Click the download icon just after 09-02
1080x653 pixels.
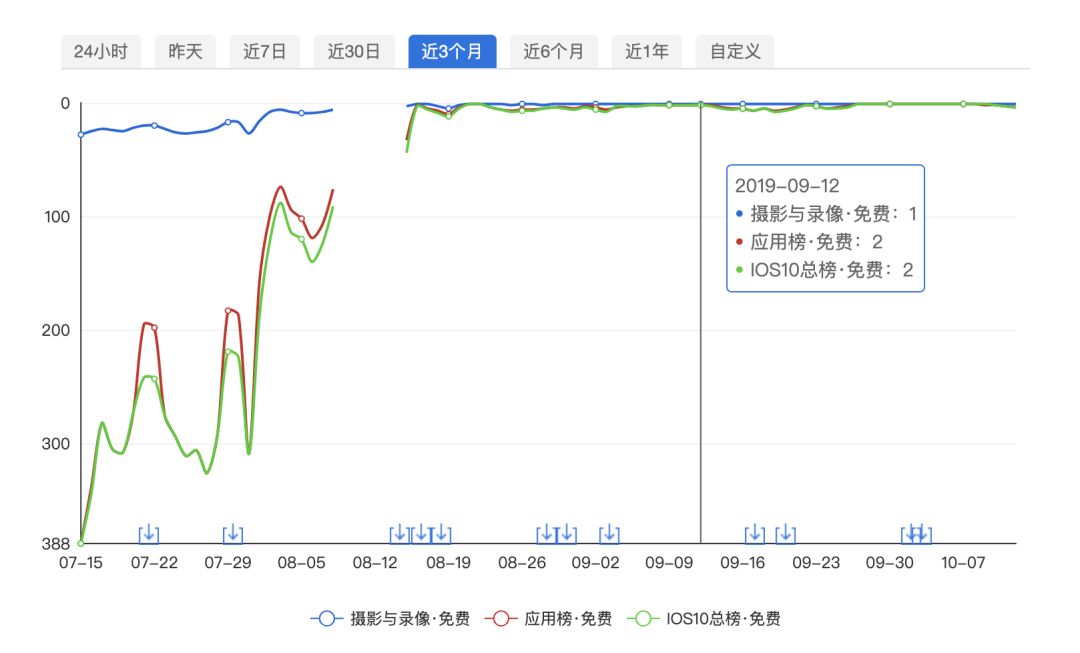[608, 534]
